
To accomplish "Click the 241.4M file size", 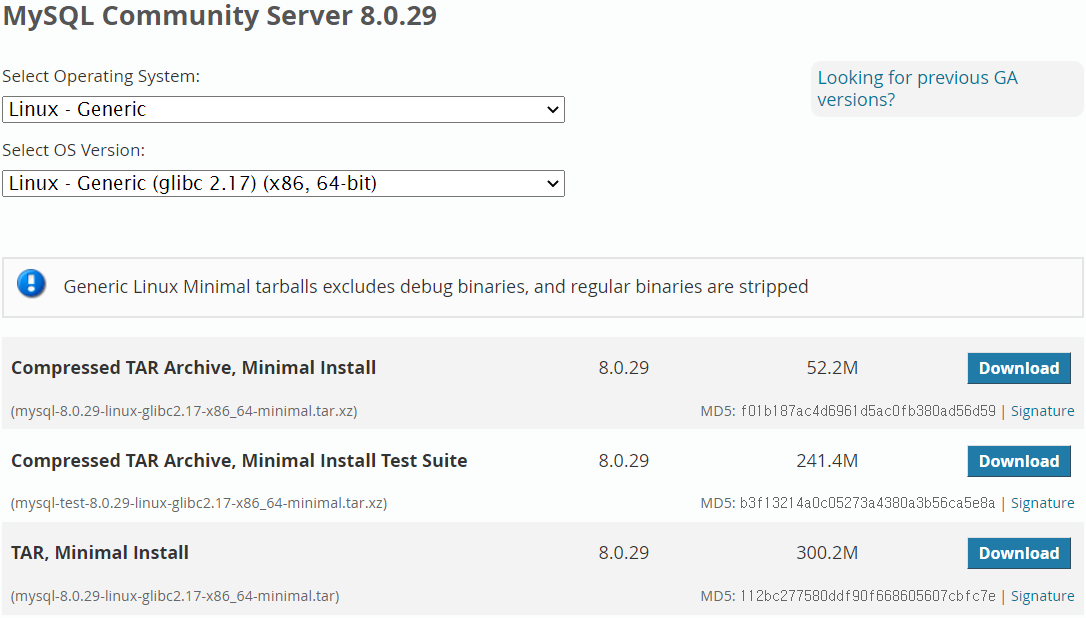I will click(x=827, y=461).
